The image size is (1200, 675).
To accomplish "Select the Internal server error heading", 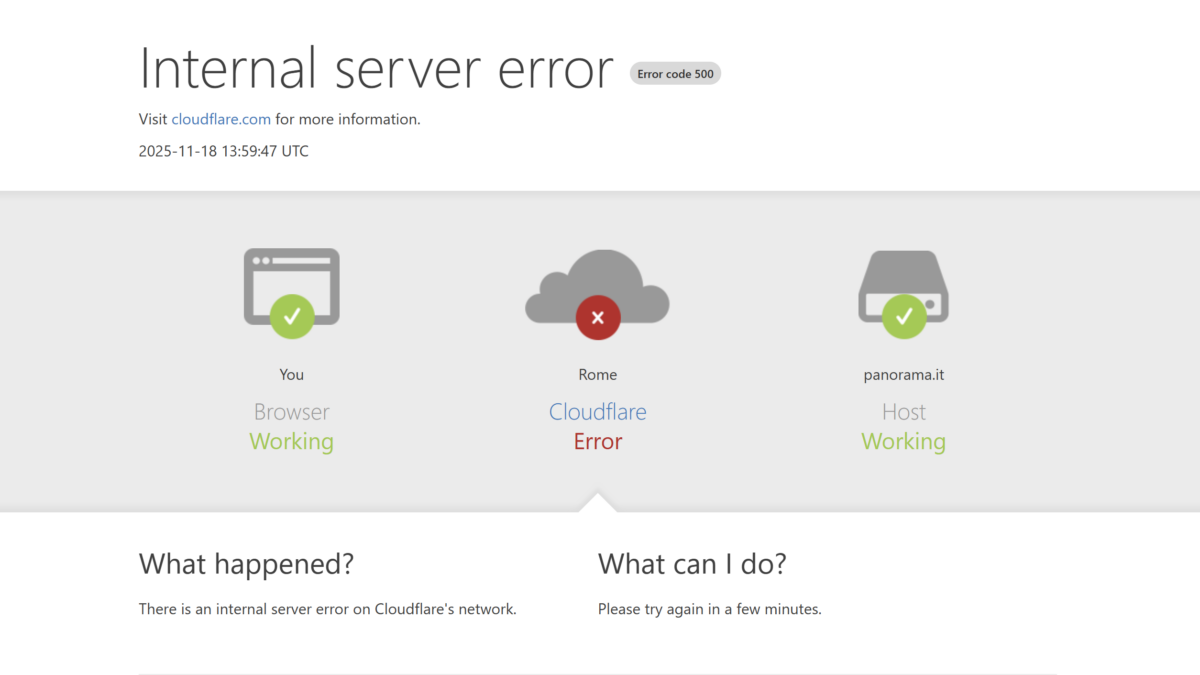I will coord(375,68).
